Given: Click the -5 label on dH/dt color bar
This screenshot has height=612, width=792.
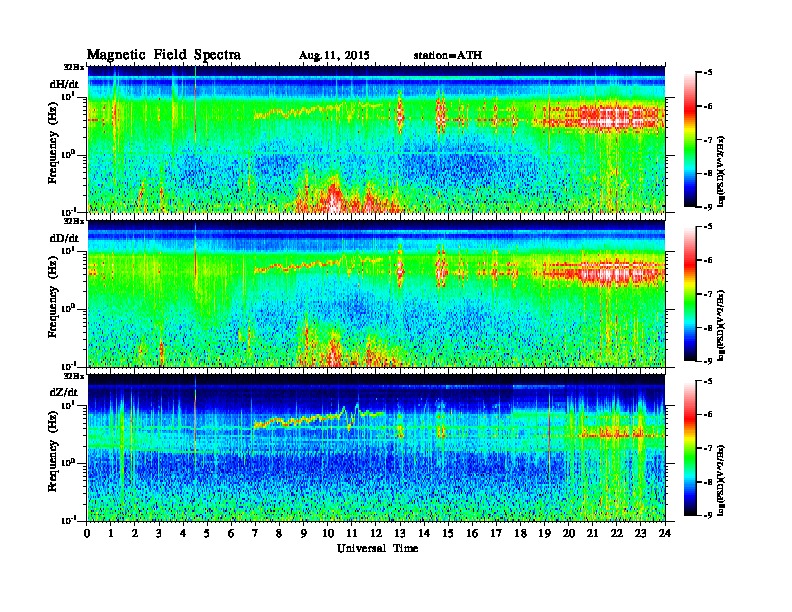Looking at the screenshot, I should tap(708, 72).
